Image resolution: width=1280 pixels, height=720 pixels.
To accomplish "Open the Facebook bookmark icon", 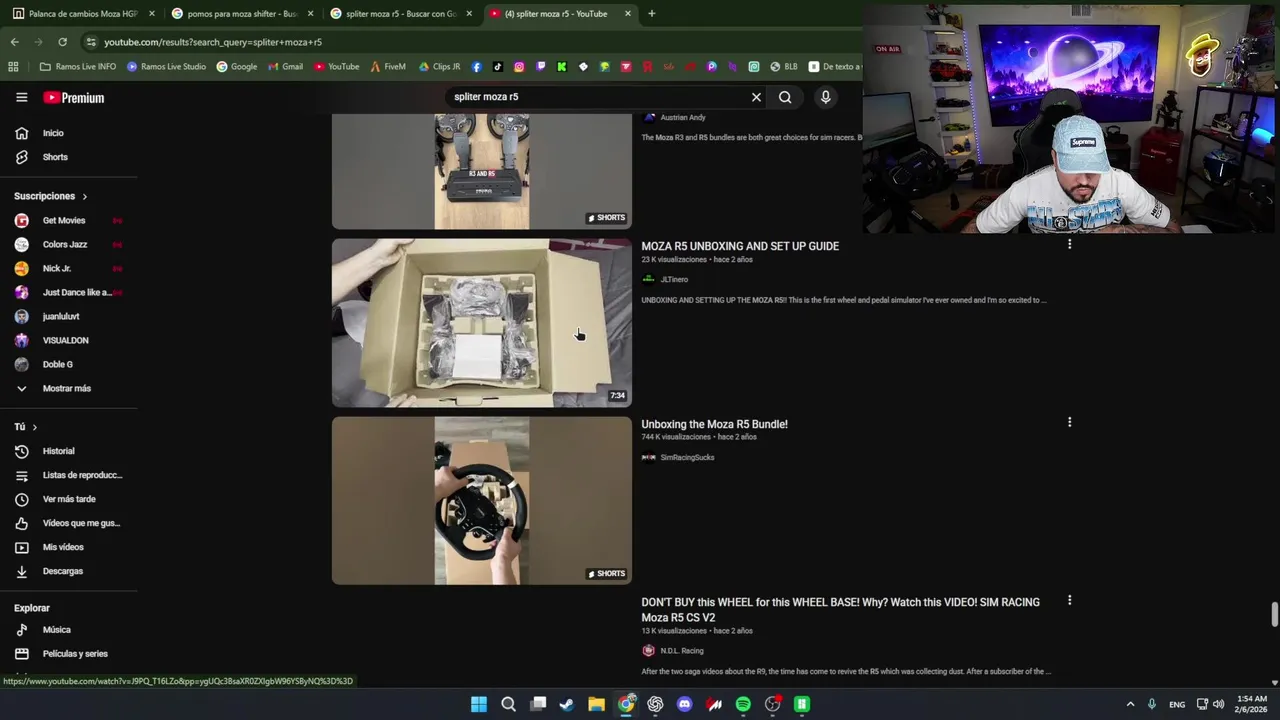I will tap(476, 67).
